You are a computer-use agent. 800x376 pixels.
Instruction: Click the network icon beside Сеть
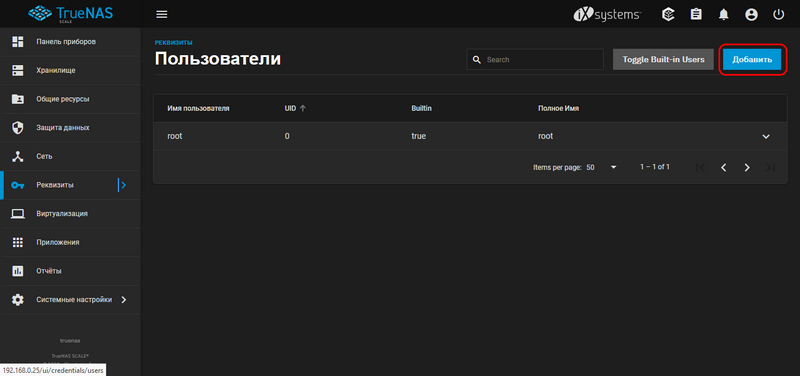click(x=18, y=156)
